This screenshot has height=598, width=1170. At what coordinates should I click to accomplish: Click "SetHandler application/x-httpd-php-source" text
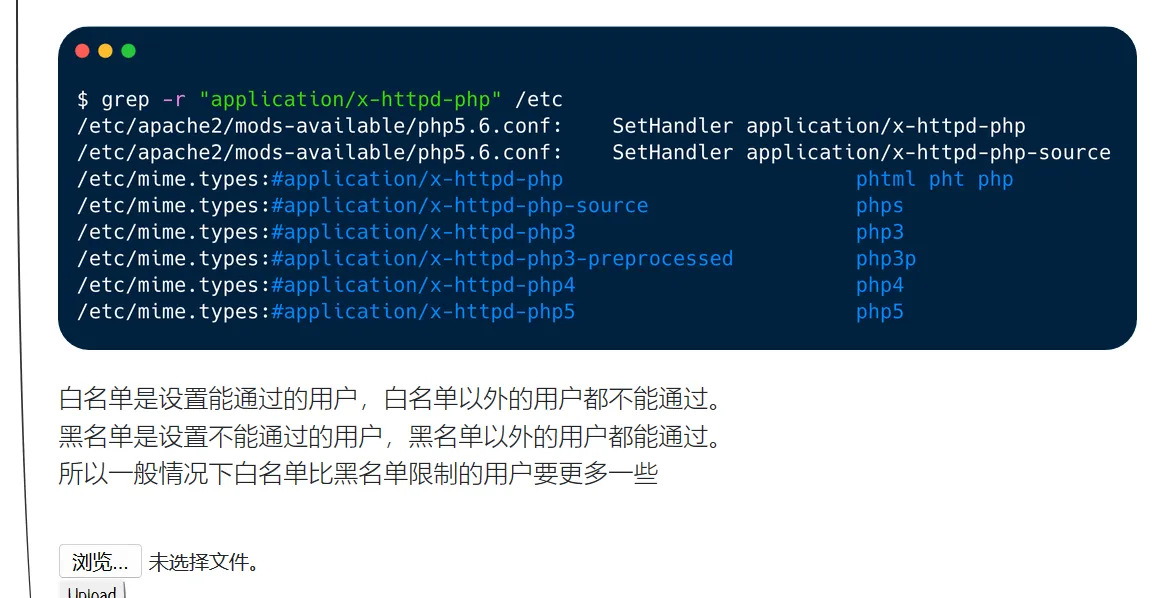861,153
